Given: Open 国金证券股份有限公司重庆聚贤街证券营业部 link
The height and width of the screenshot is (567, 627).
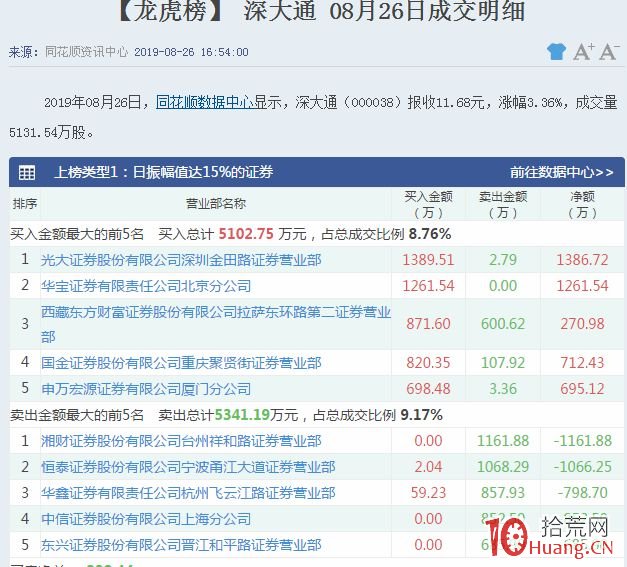Looking at the screenshot, I should click(181, 363).
